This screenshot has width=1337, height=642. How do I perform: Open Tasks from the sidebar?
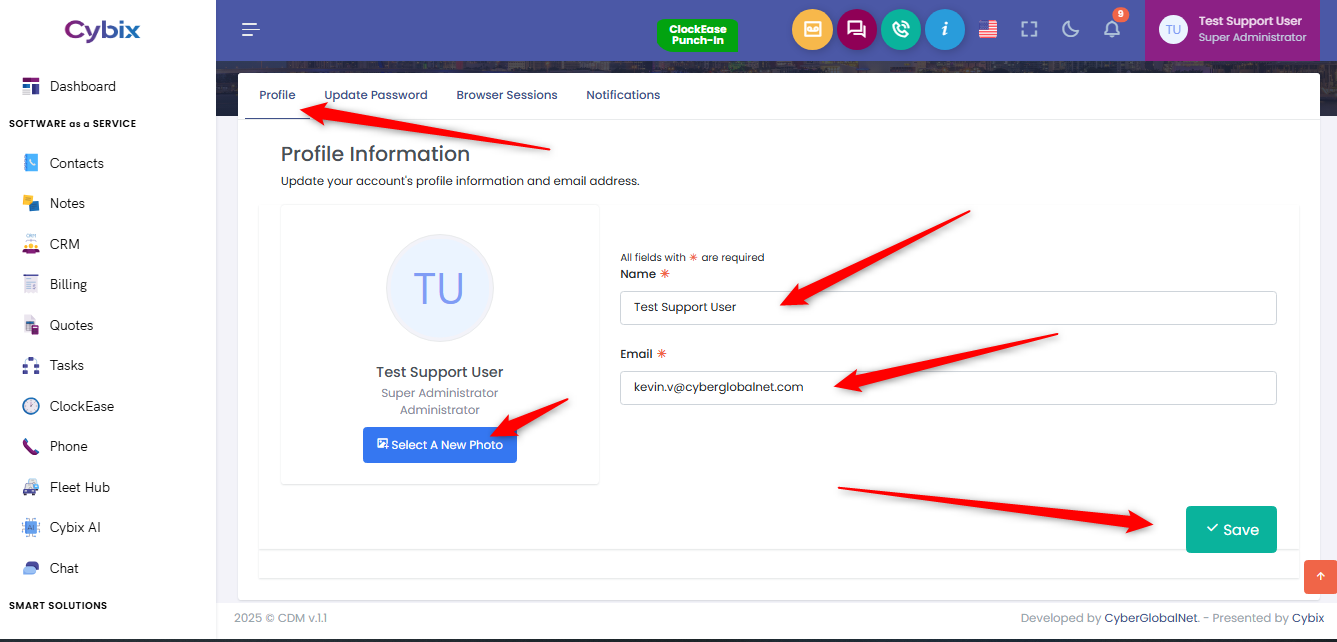[x=53, y=365]
